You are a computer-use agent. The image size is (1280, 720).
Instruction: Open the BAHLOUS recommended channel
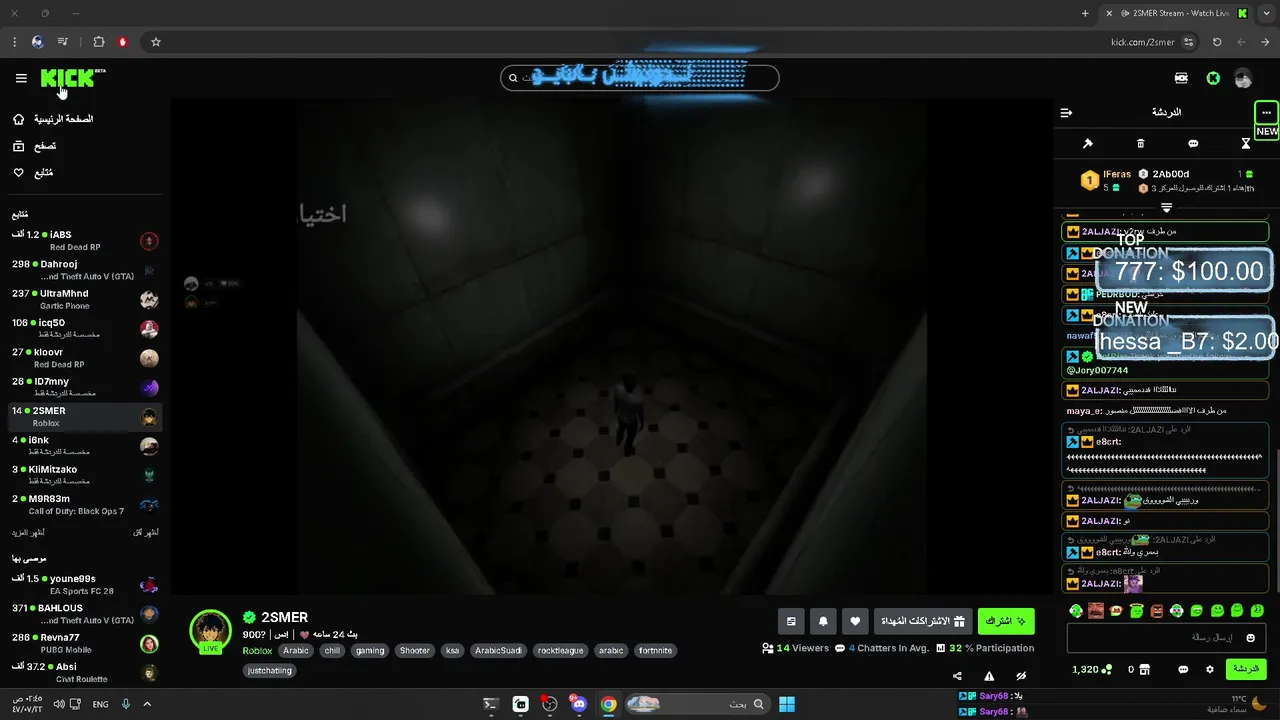click(85, 613)
